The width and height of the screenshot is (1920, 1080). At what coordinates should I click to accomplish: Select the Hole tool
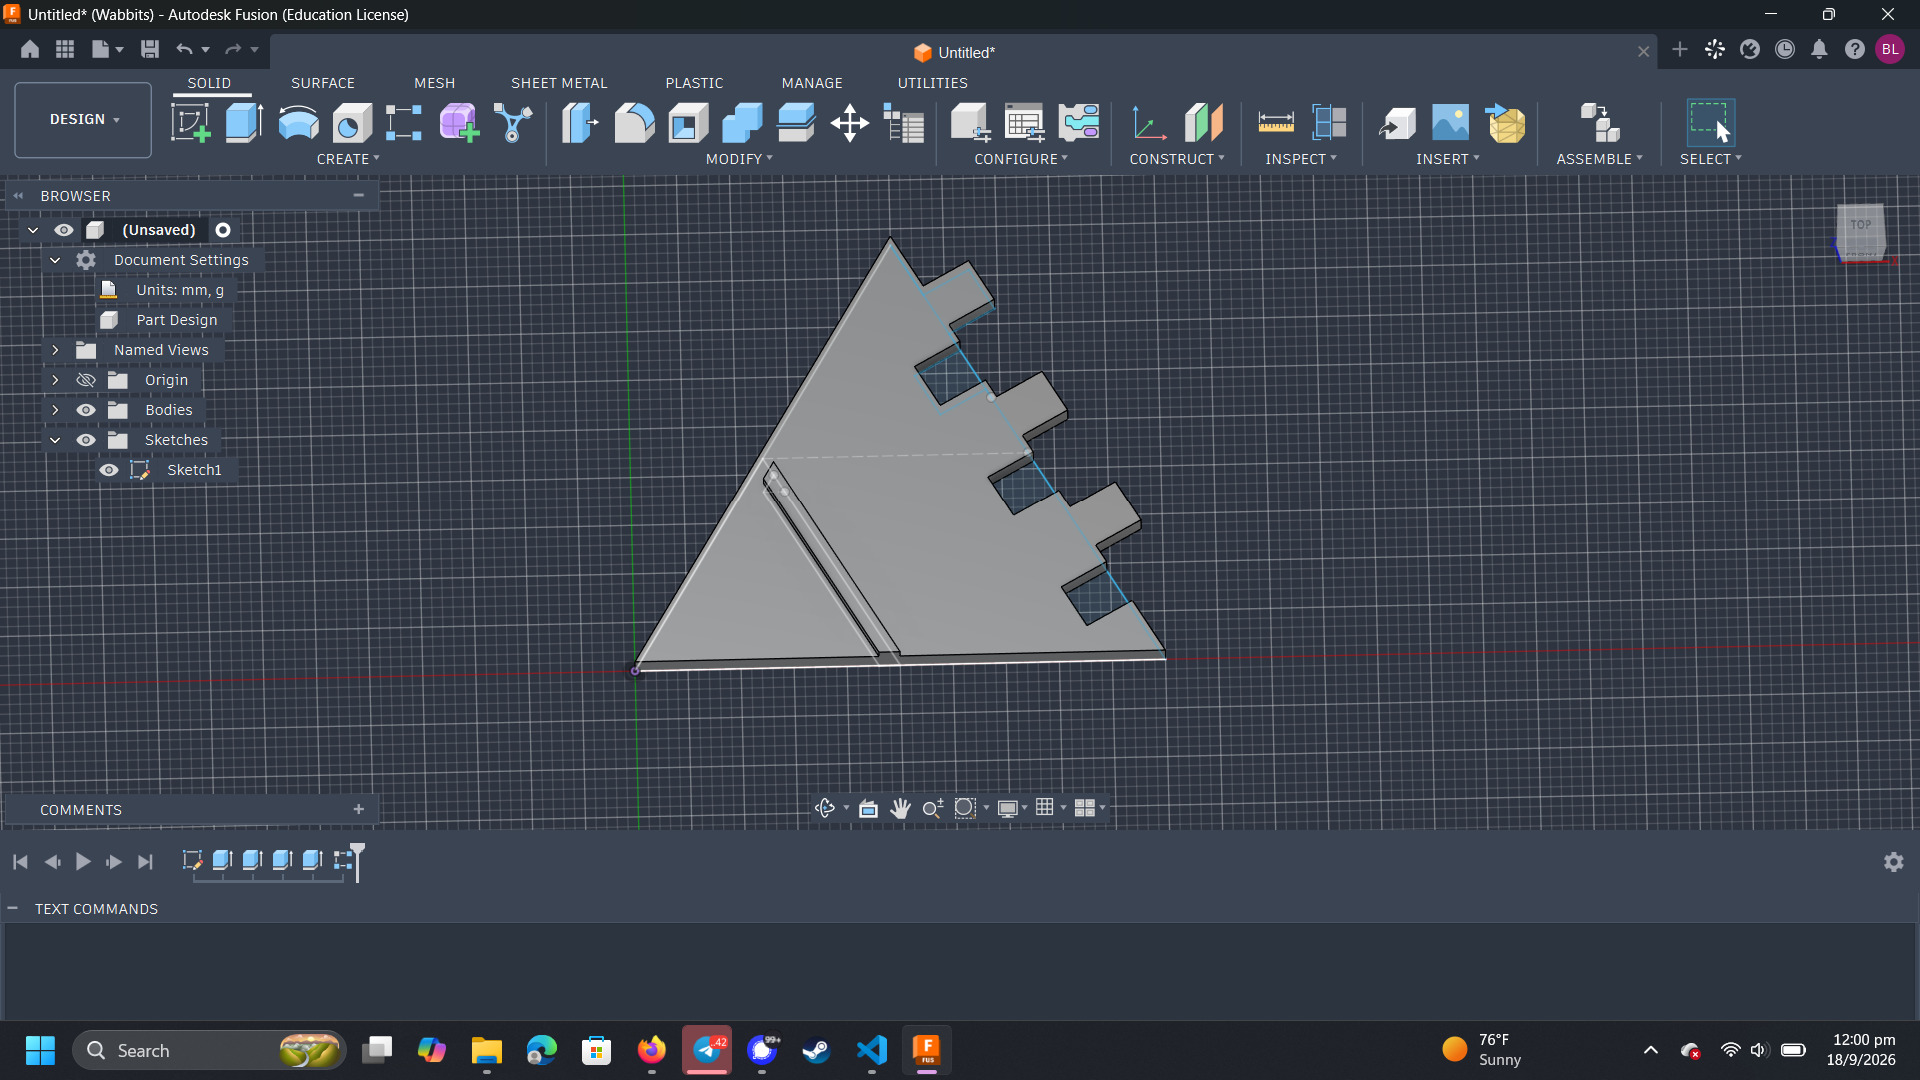352,123
